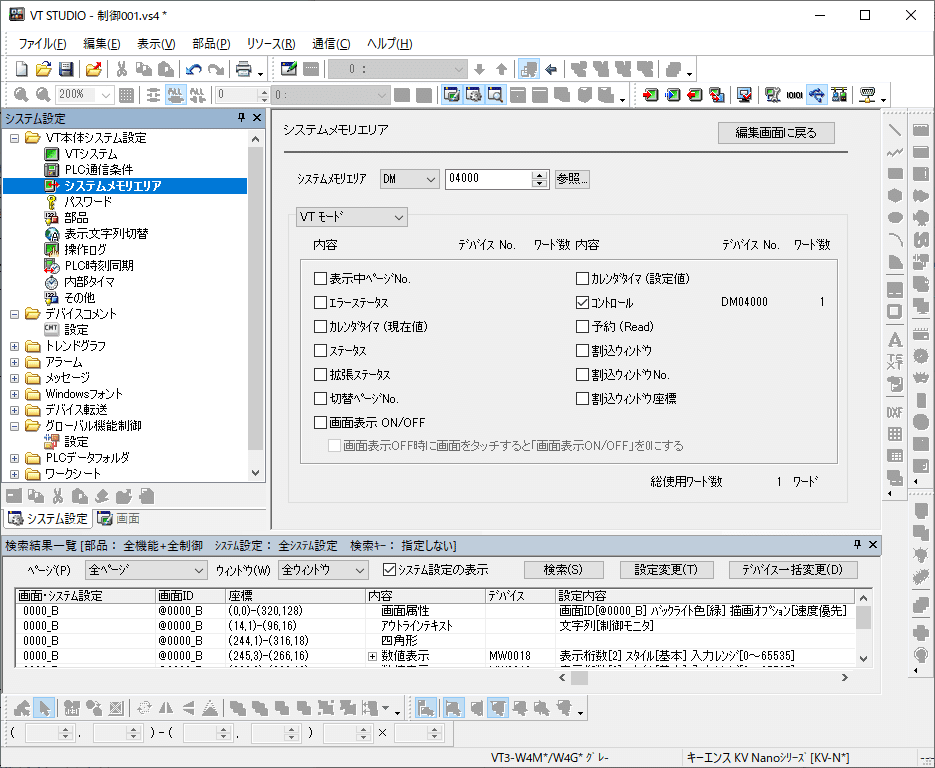The image size is (935, 768).
Task: Enable 画面表示 ON/OFF checkbox
Action: pyautogui.click(x=320, y=423)
